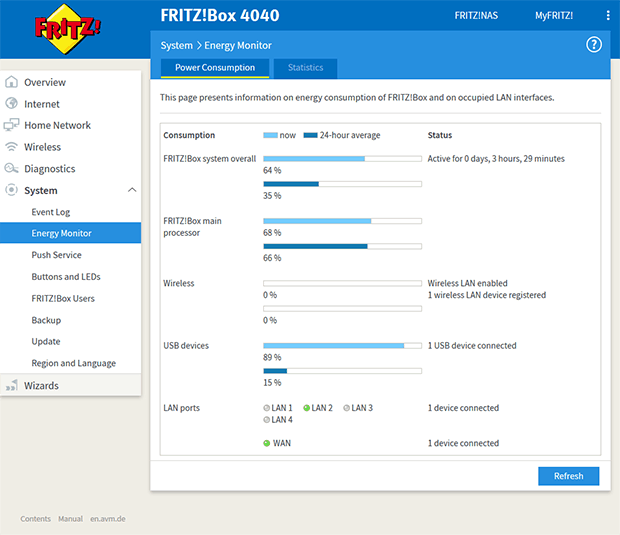Click the system overall 35% average bar
This screenshot has height=535, width=620.
pyautogui.click(x=342, y=184)
